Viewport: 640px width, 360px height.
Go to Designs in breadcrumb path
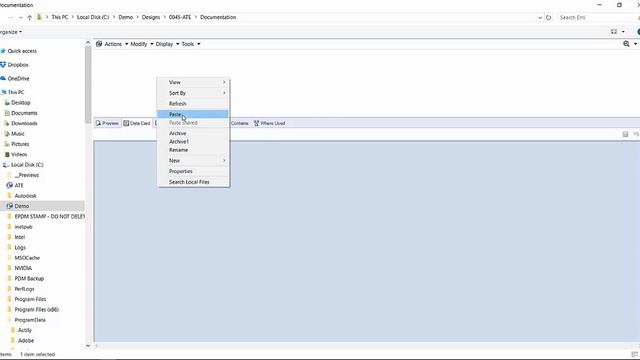coord(151,18)
